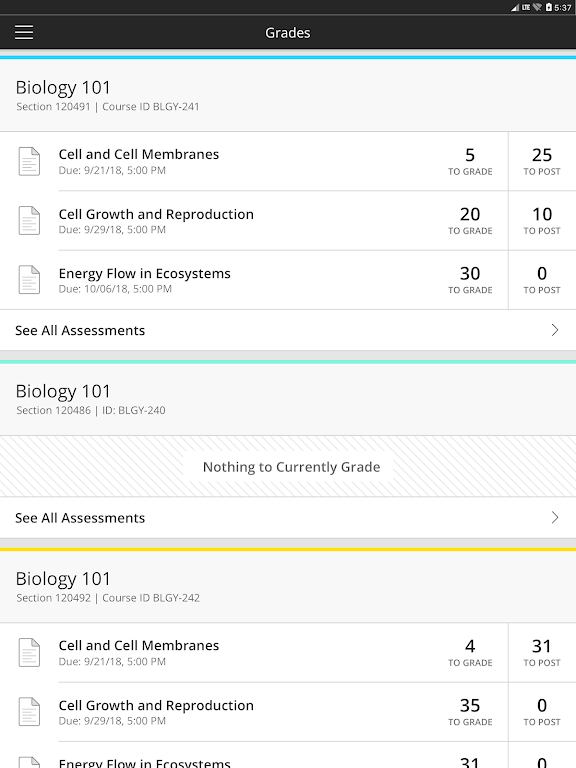
Task: Tap document icon beside Energy Flow in Ecosystems due 10/06/18
Action: [x=29, y=280]
